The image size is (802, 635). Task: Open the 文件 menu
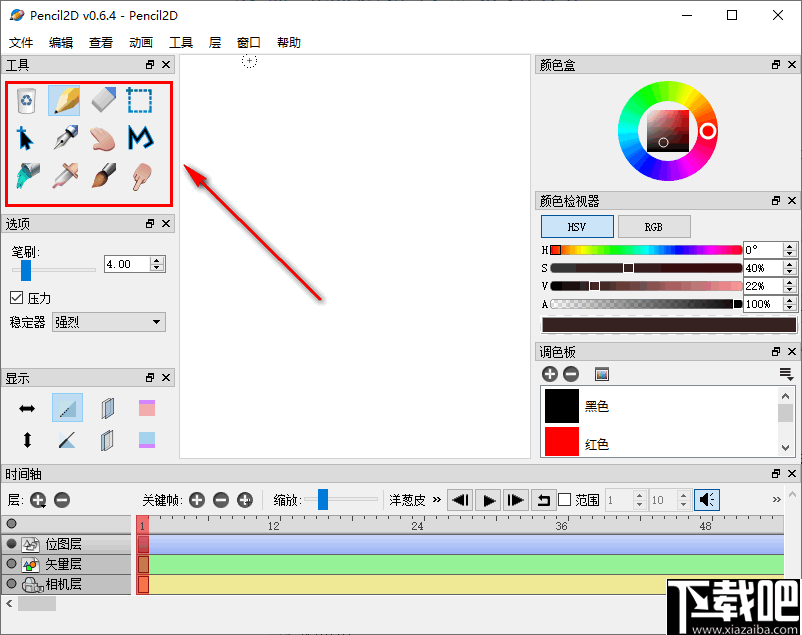(21, 42)
